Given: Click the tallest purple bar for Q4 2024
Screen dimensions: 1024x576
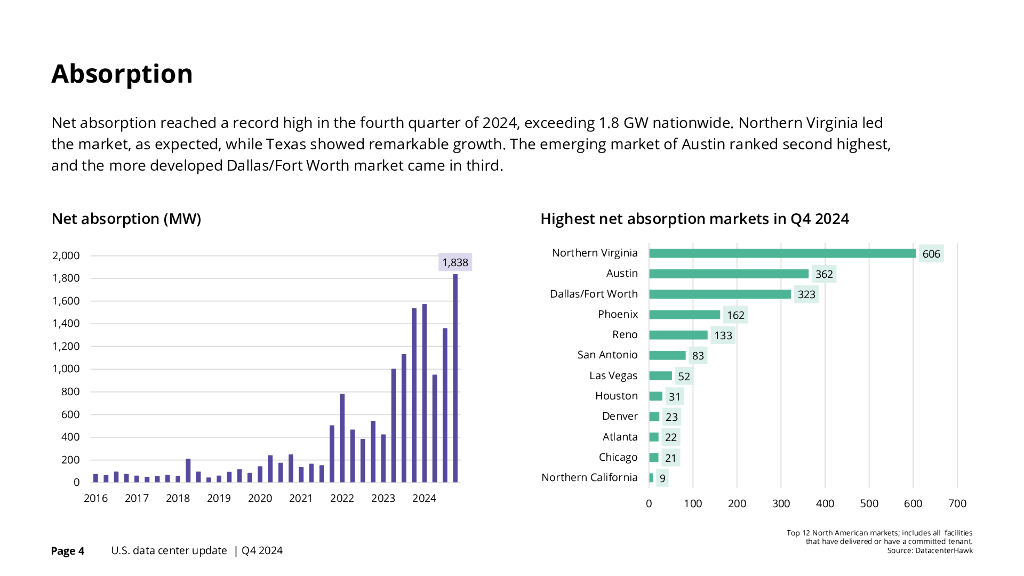Looking at the screenshot, I should pyautogui.click(x=455, y=378).
